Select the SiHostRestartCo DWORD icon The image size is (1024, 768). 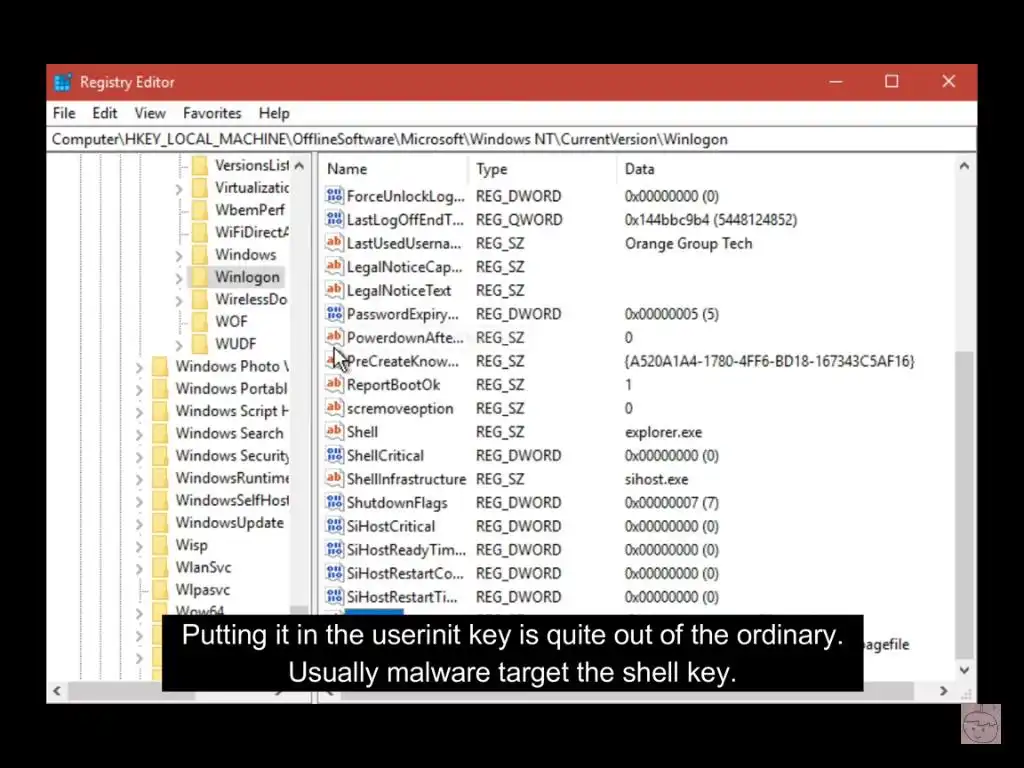pos(334,573)
